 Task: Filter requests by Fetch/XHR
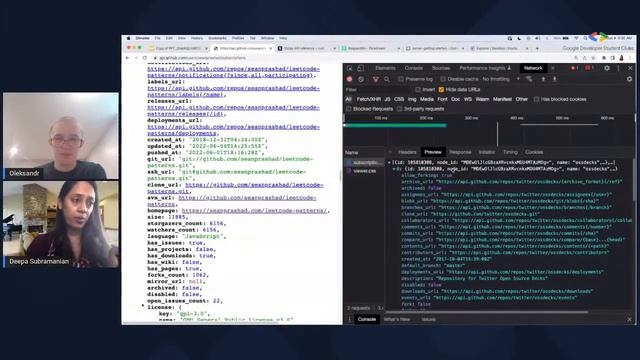coord(369,99)
